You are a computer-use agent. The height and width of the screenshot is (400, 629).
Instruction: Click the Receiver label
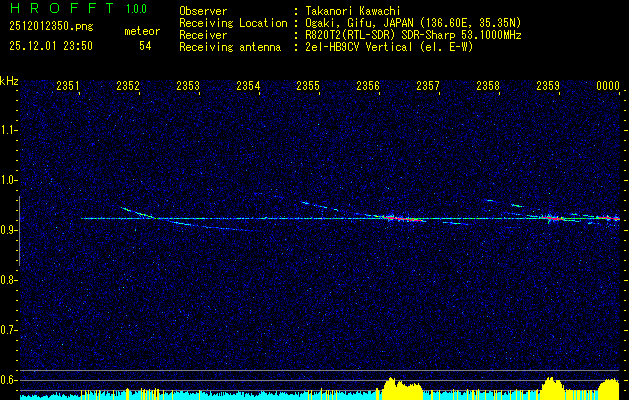click(203, 35)
